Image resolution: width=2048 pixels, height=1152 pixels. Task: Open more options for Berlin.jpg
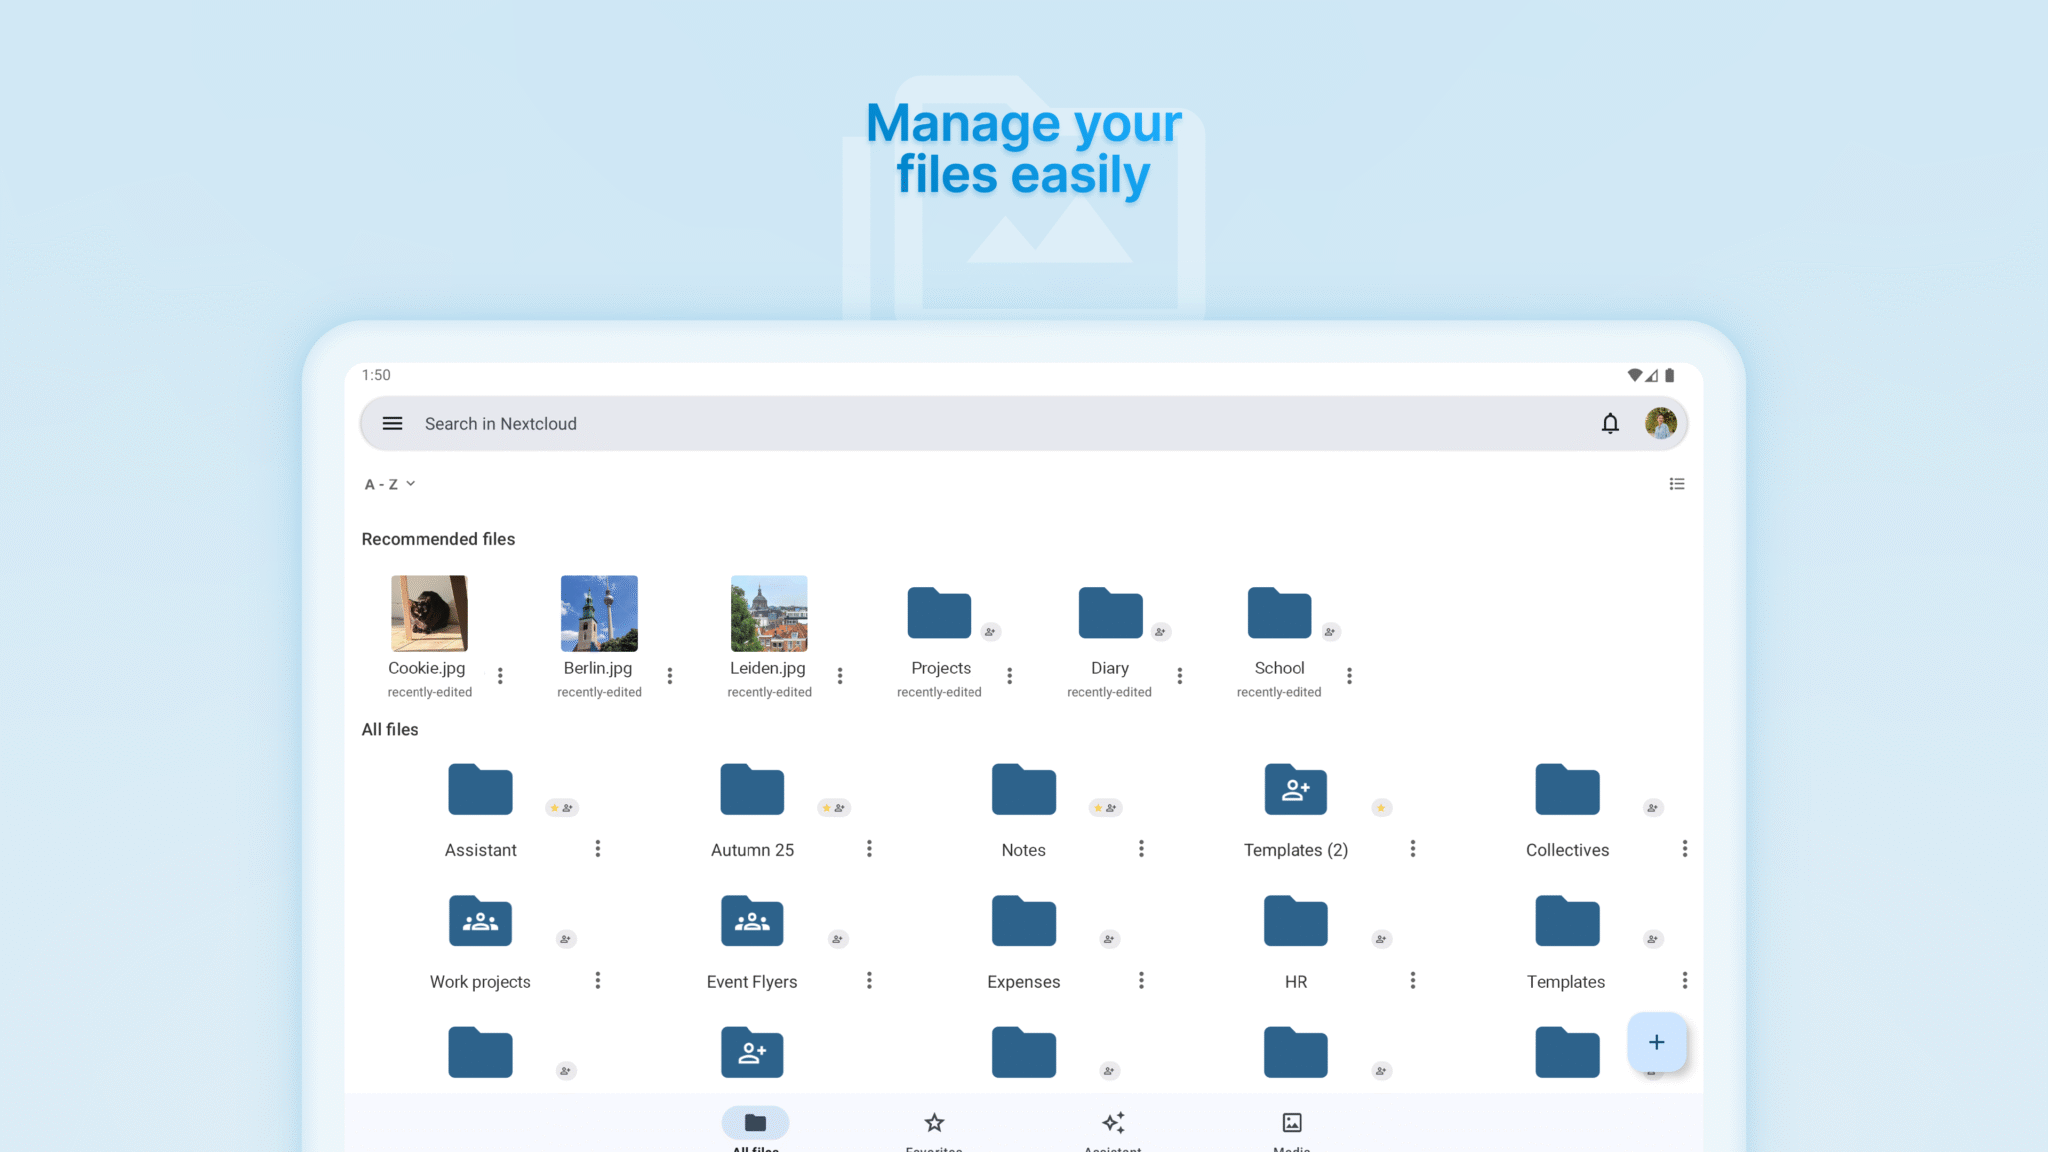pyautogui.click(x=670, y=676)
